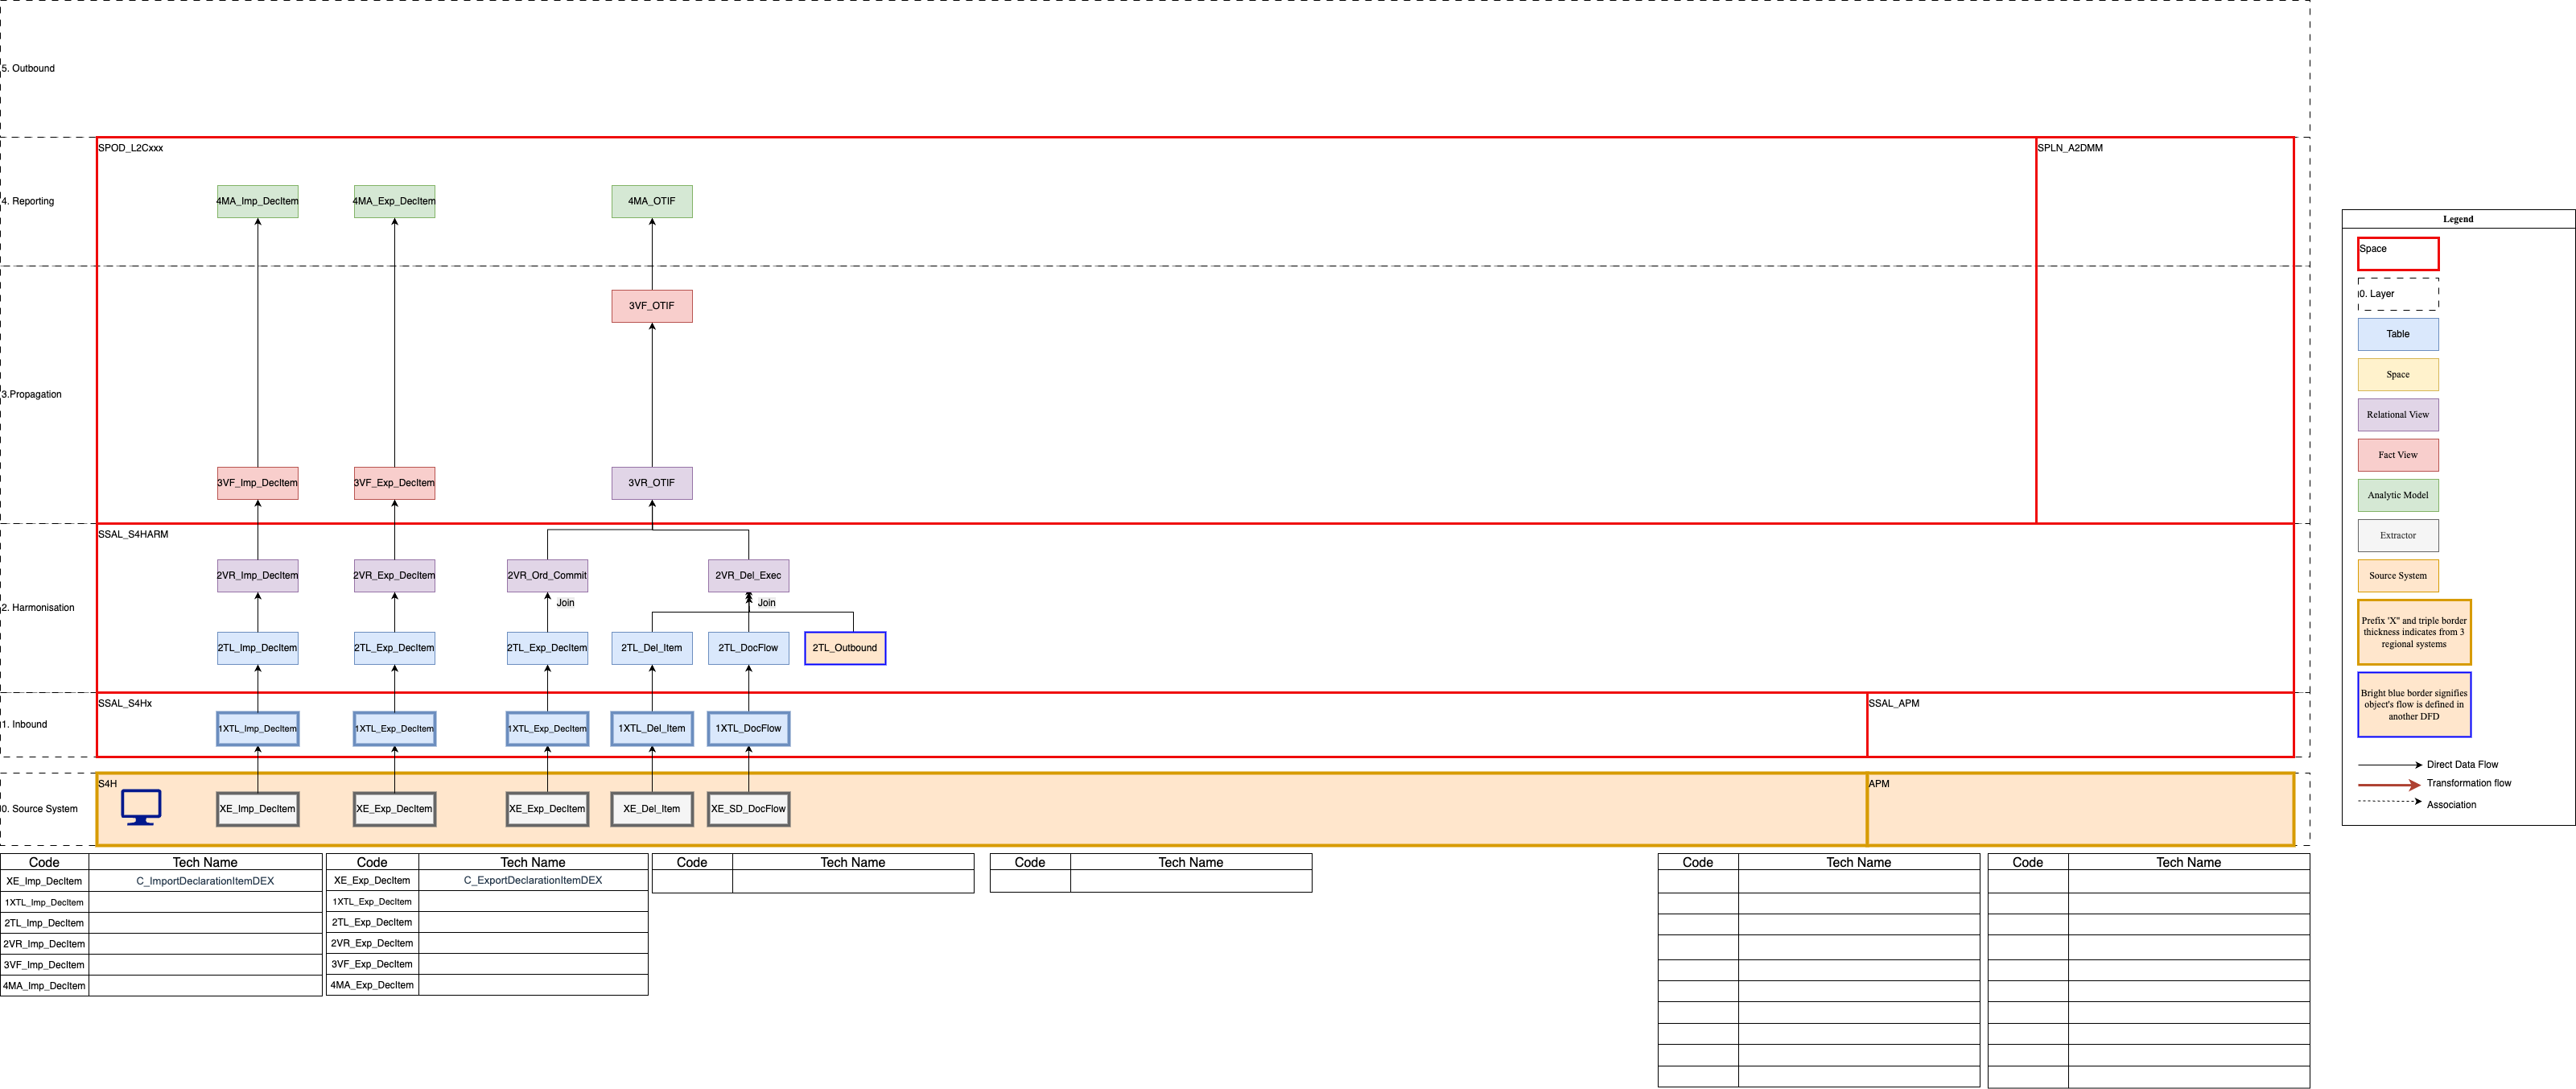2576x1089 pixels.
Task: Click C_ImportDeclarationItemDEX table cell
Action: pyautogui.click(x=205, y=881)
